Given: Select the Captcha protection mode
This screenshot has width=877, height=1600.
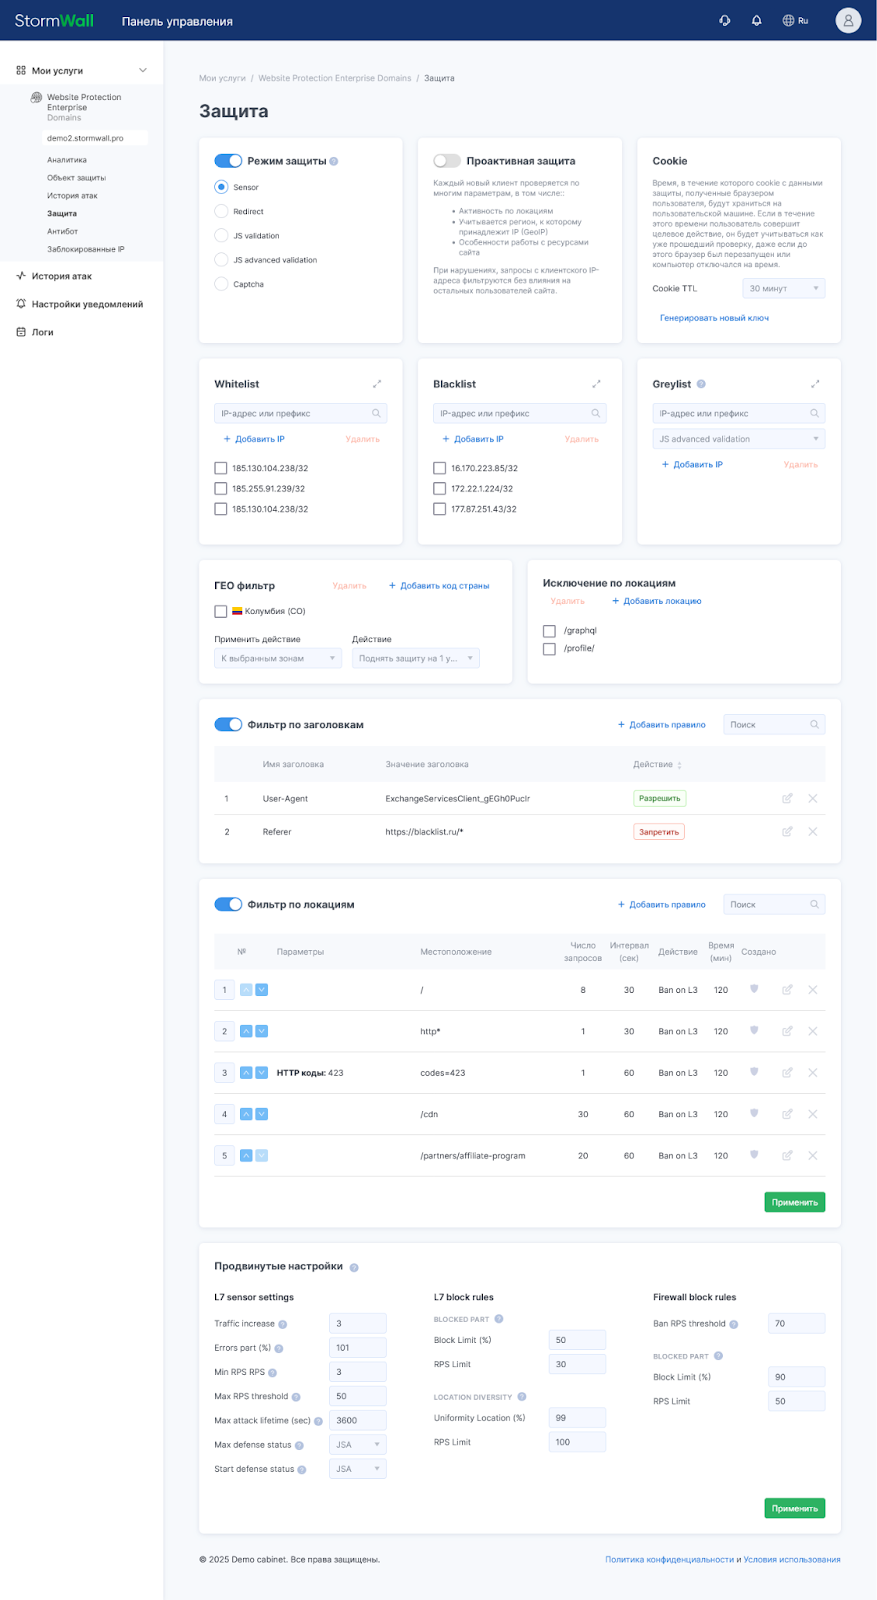Looking at the screenshot, I should 221,284.
